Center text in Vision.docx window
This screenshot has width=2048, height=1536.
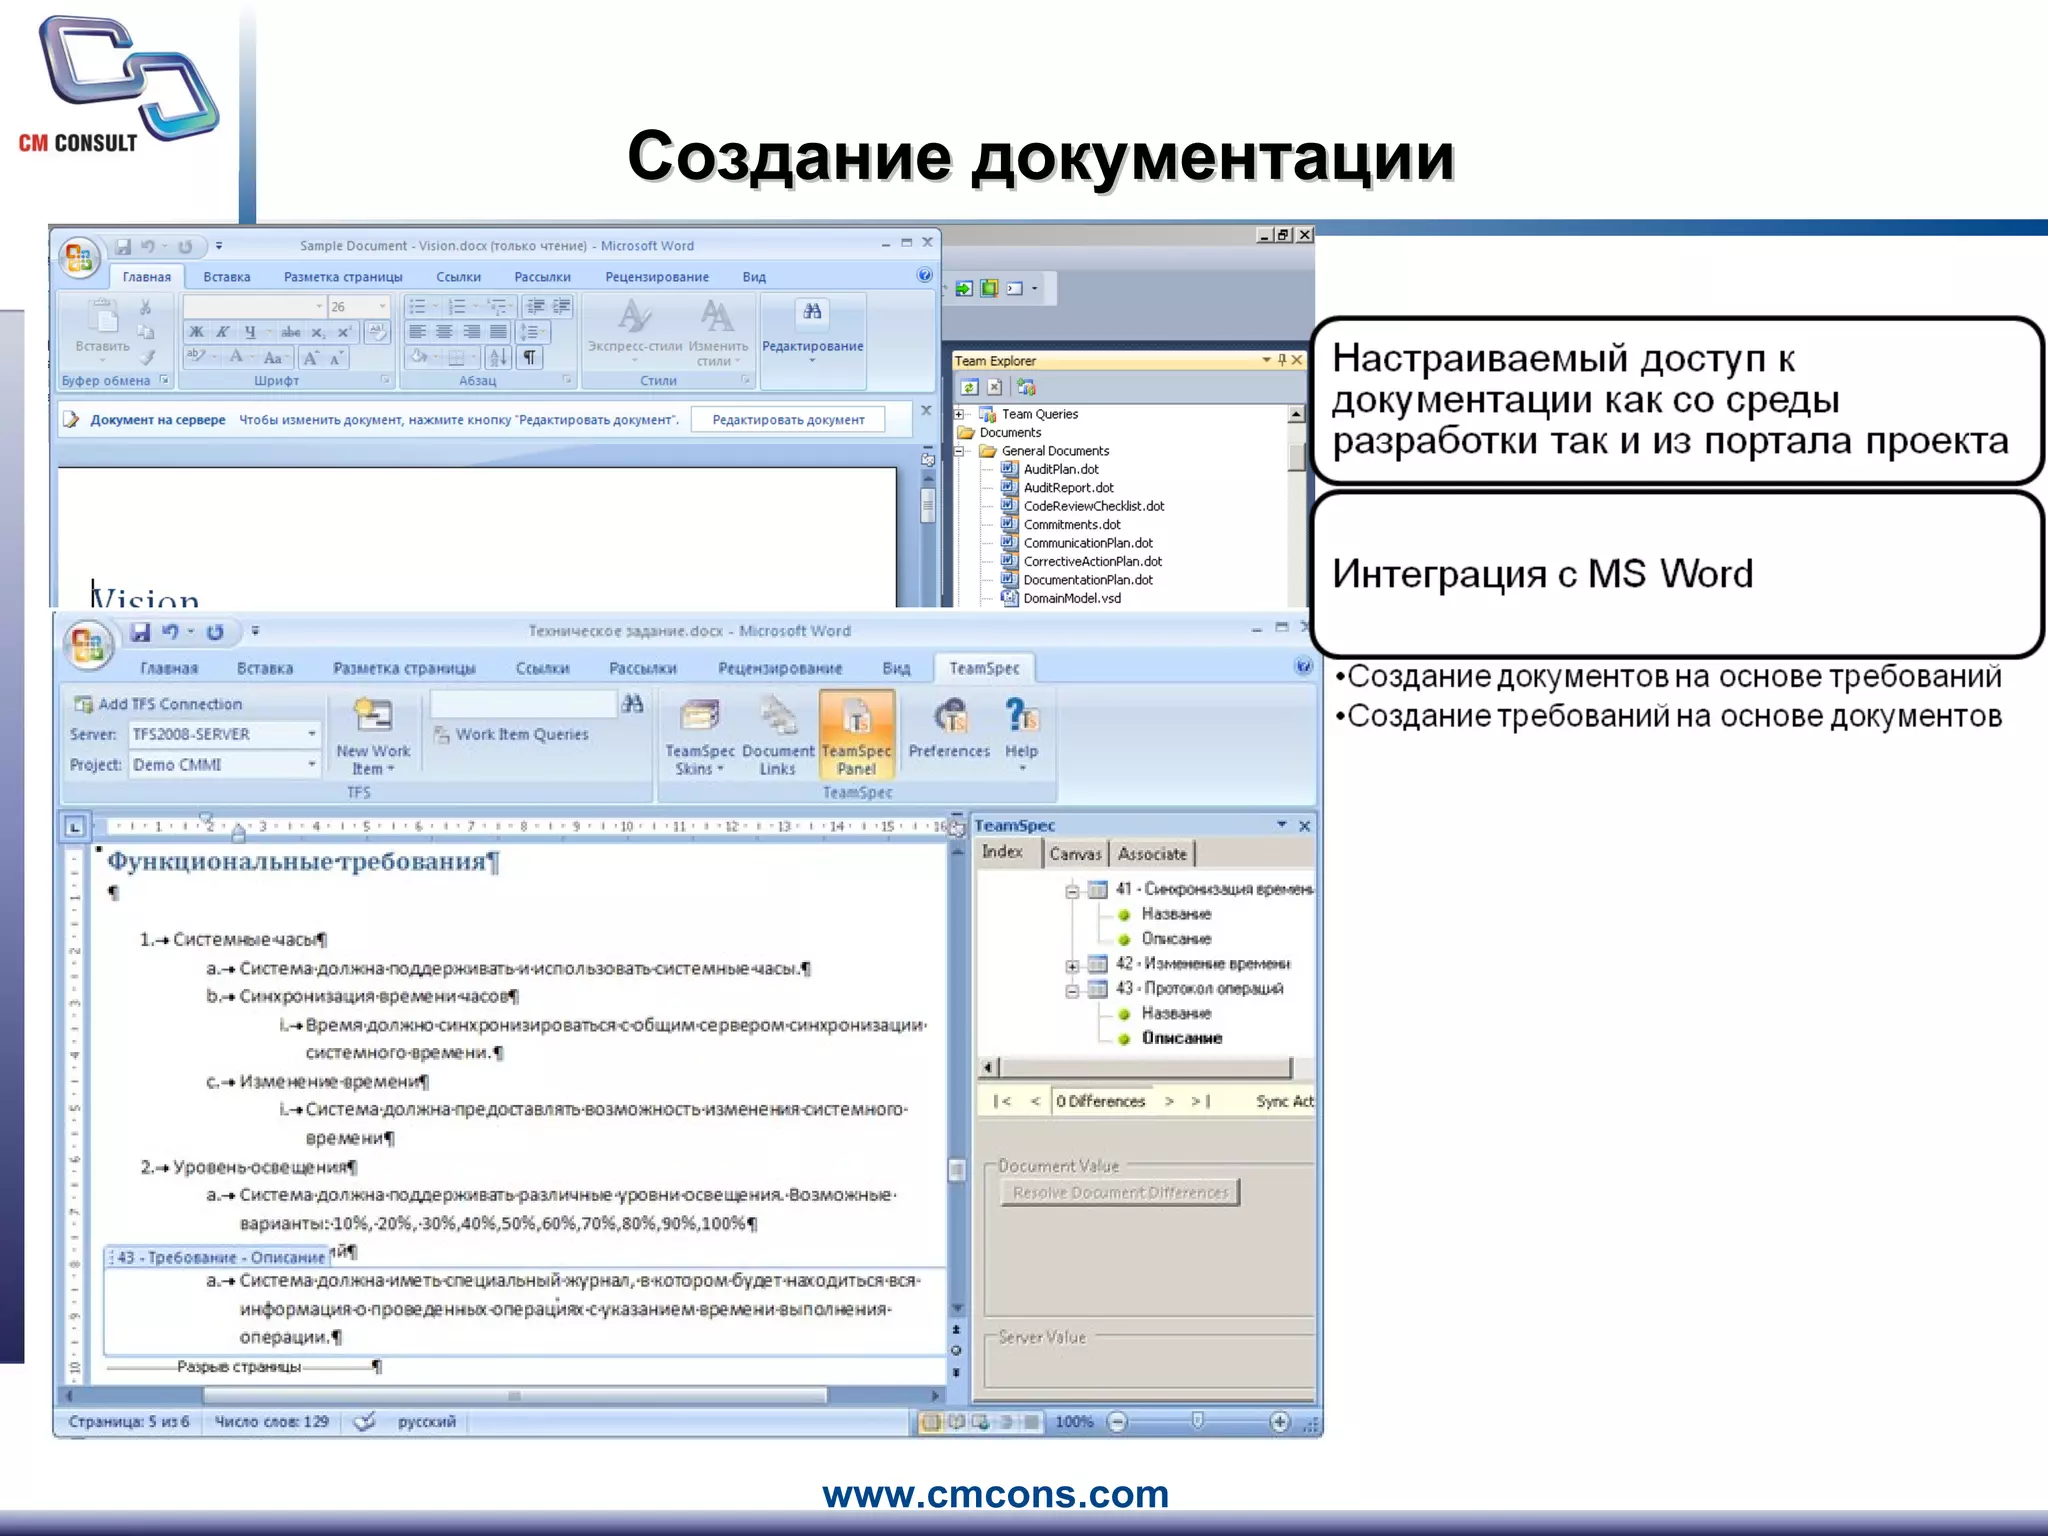pos(444,332)
